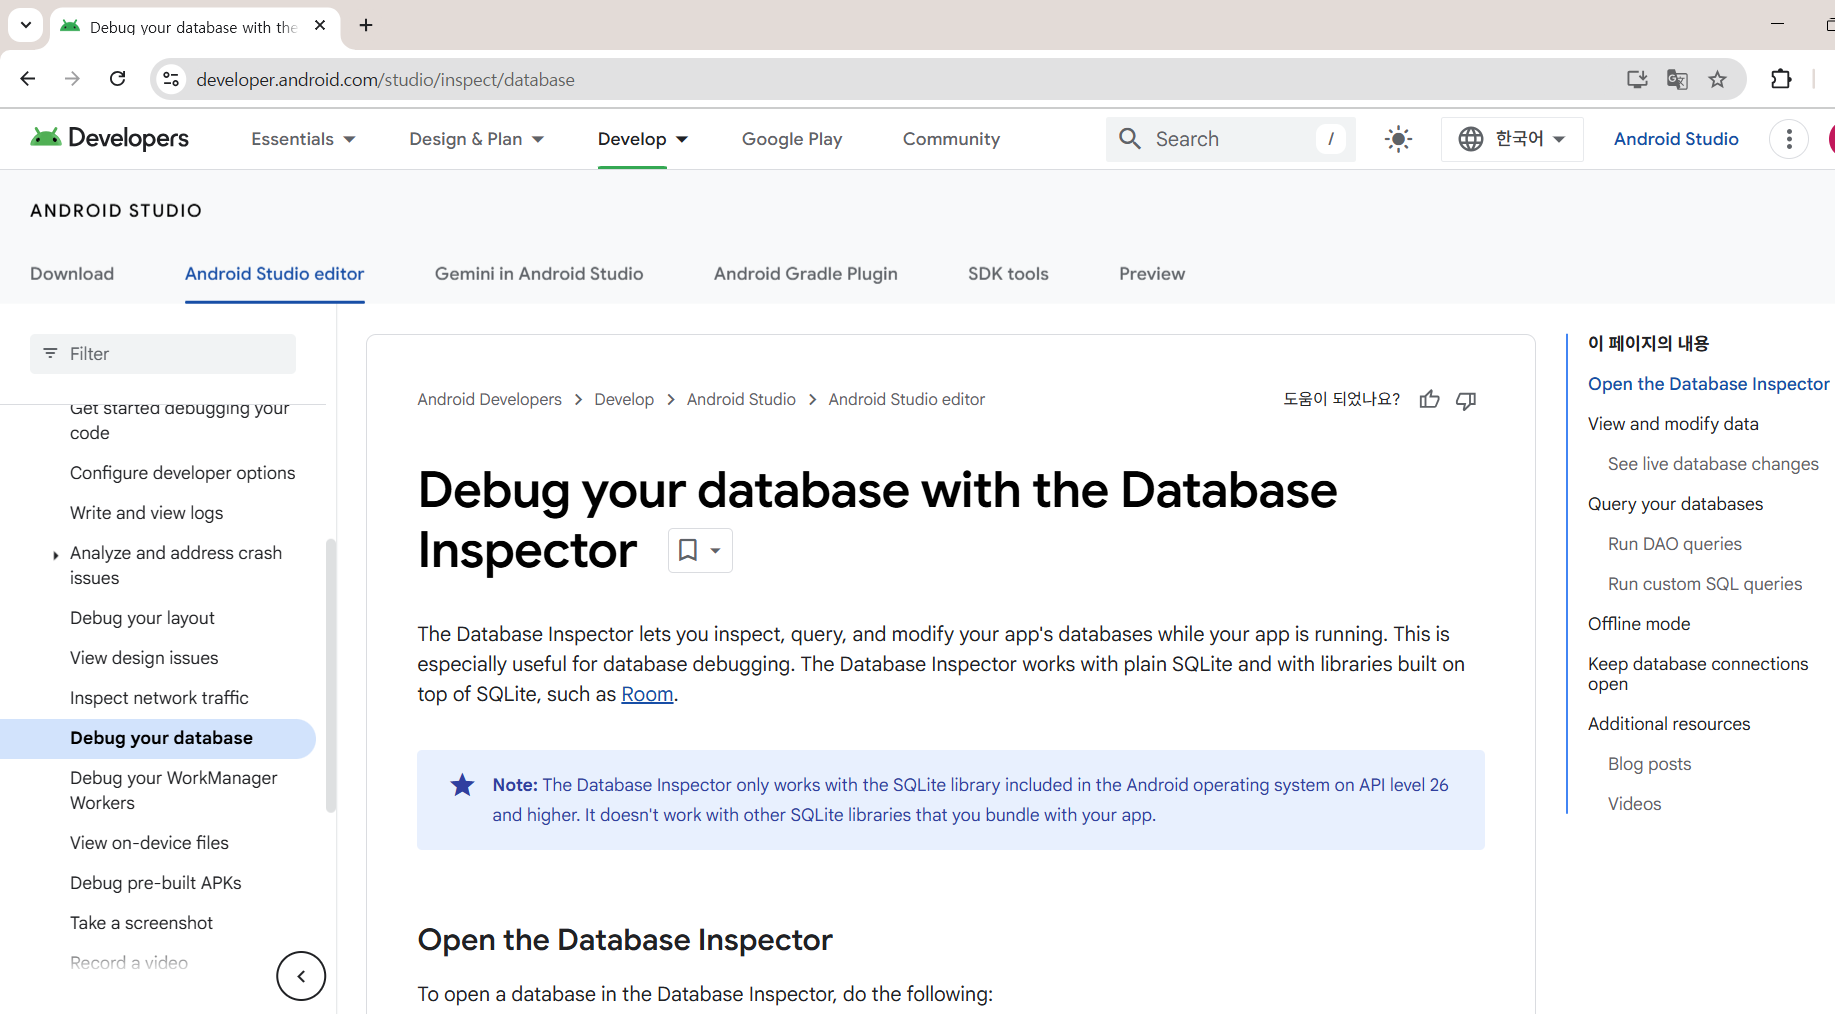Jump to Additional resources section

tap(1669, 724)
